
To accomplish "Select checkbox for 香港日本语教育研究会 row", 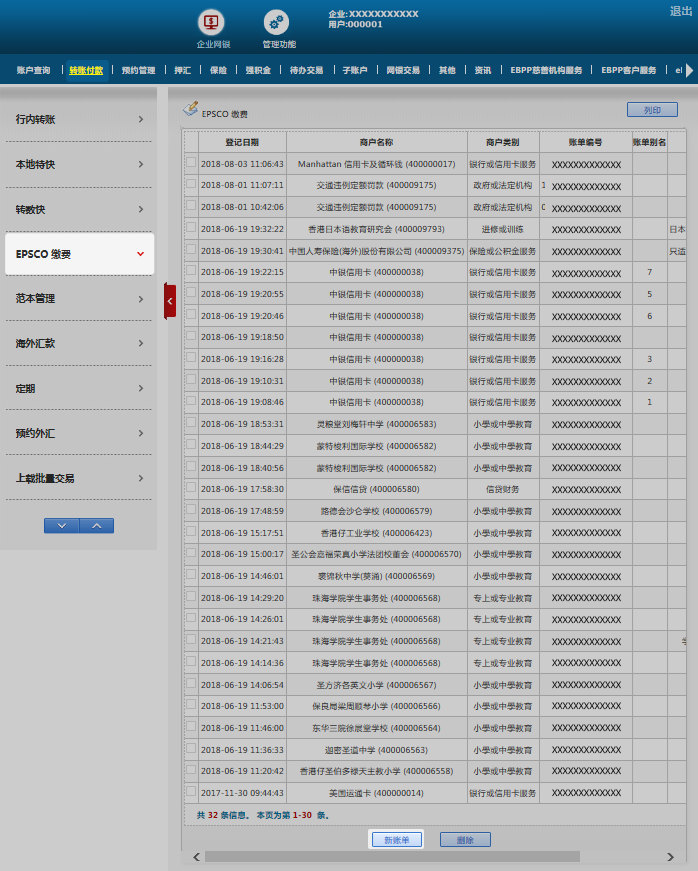I will (x=191, y=228).
